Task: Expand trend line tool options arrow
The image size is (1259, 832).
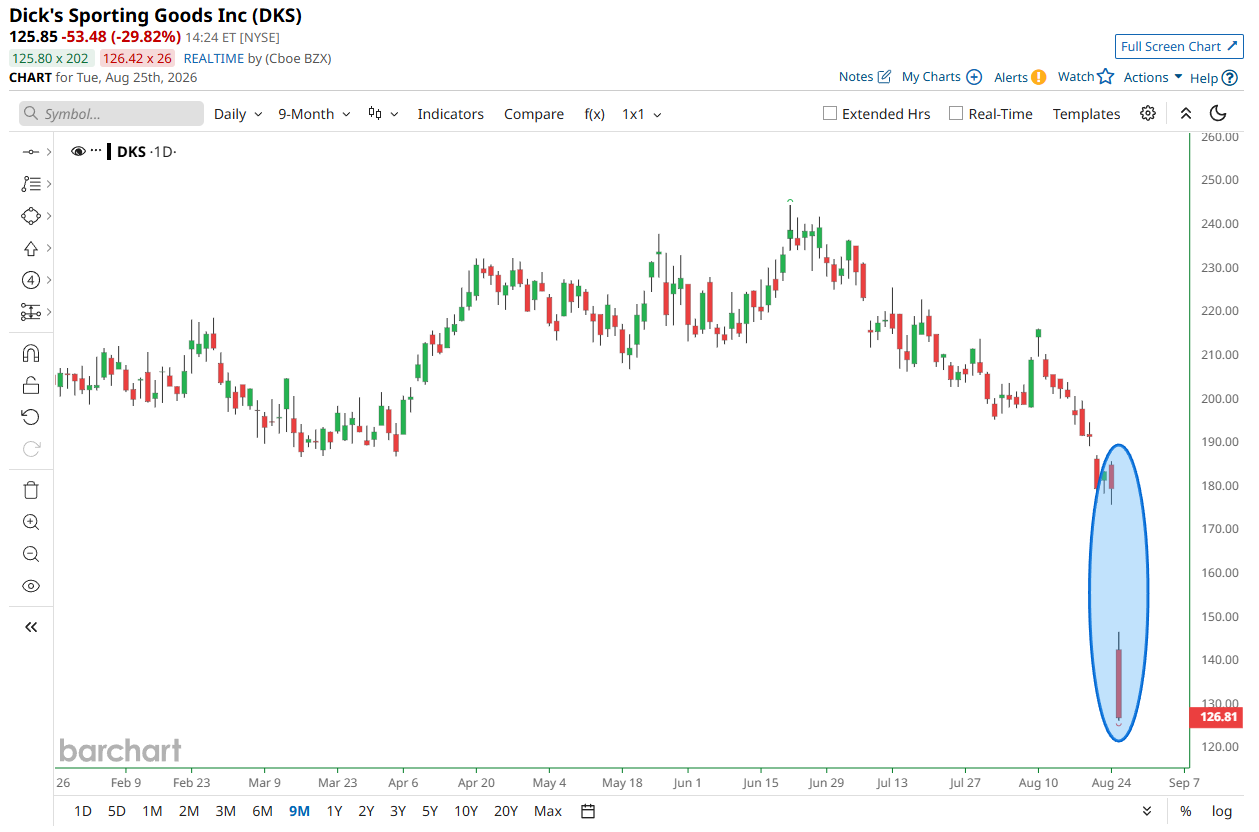Action: pyautogui.click(x=48, y=152)
